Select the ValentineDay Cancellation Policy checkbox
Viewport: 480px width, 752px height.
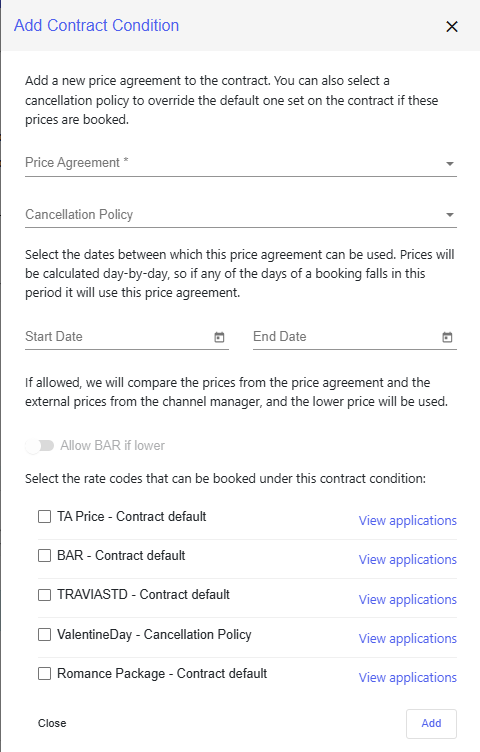(45, 634)
